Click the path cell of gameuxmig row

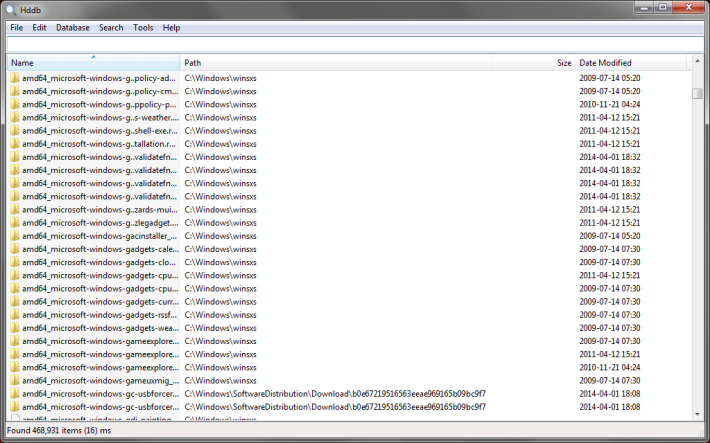[x=221, y=380]
